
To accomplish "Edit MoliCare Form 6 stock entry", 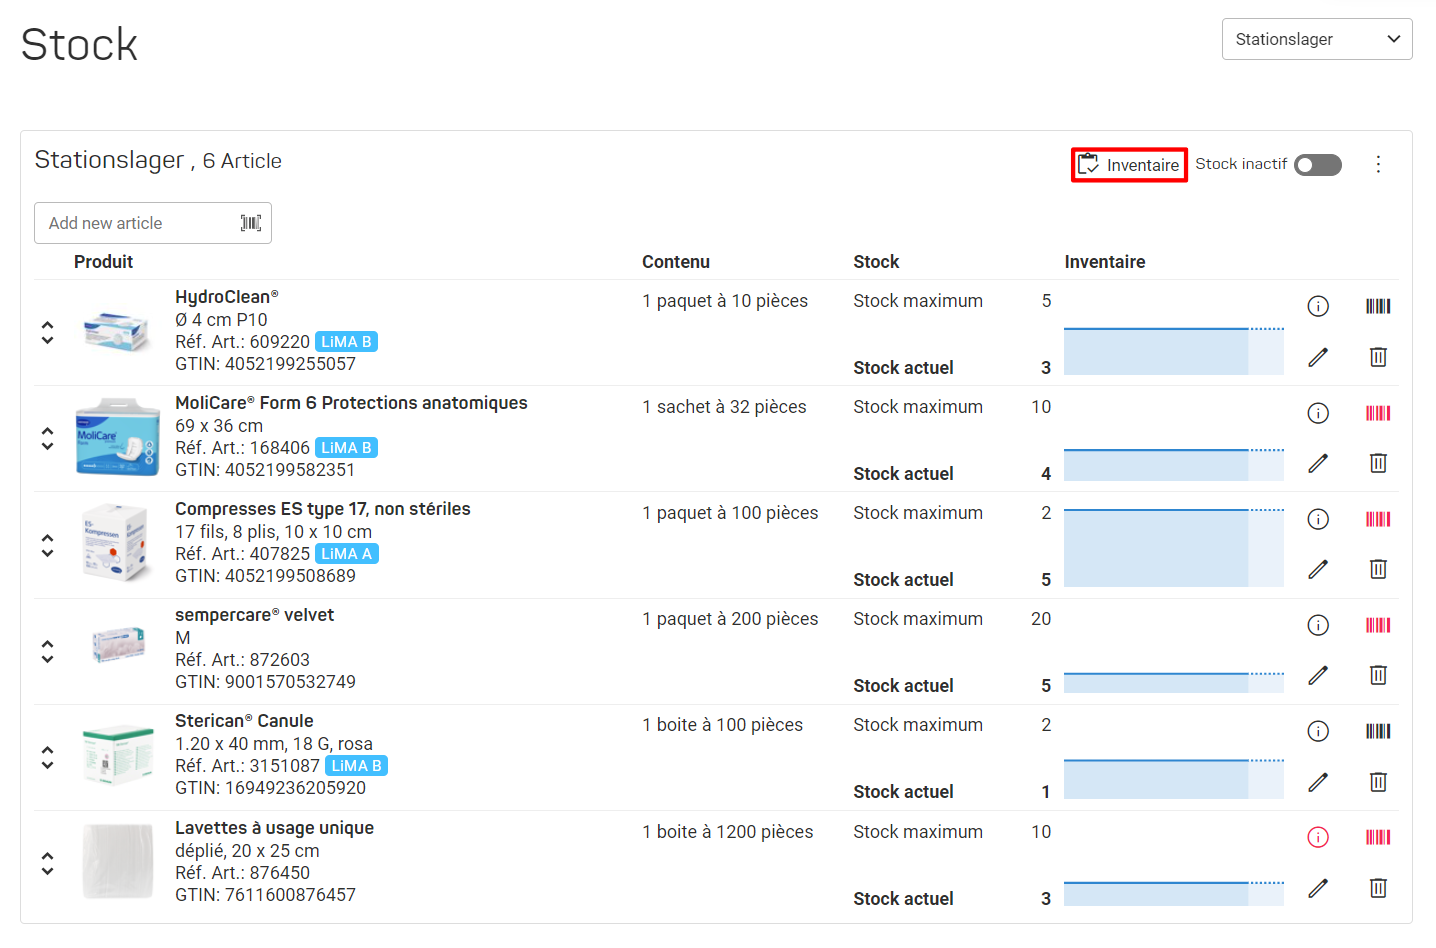I will (1318, 463).
